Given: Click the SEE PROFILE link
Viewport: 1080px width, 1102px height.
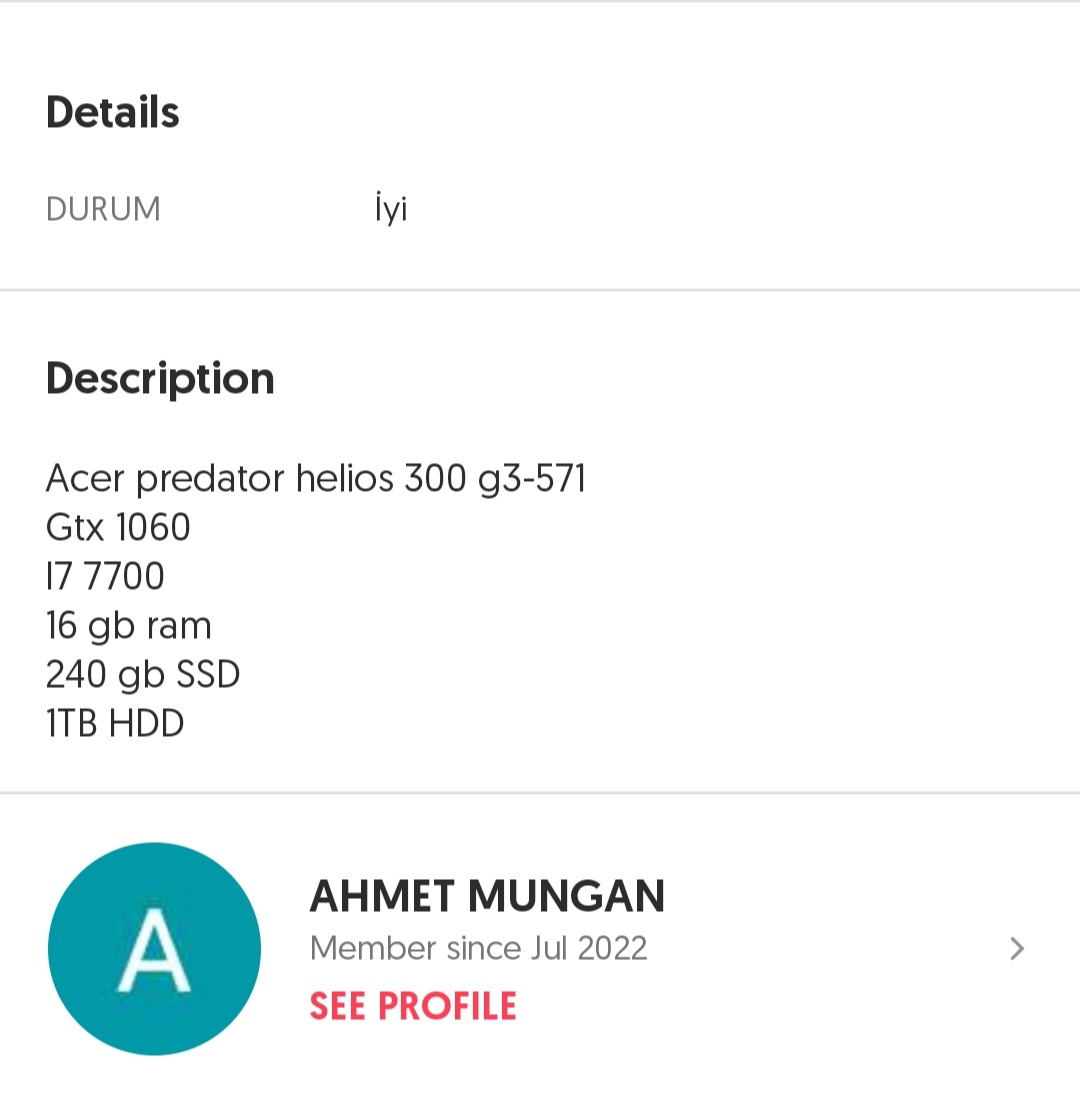Looking at the screenshot, I should [413, 1006].
